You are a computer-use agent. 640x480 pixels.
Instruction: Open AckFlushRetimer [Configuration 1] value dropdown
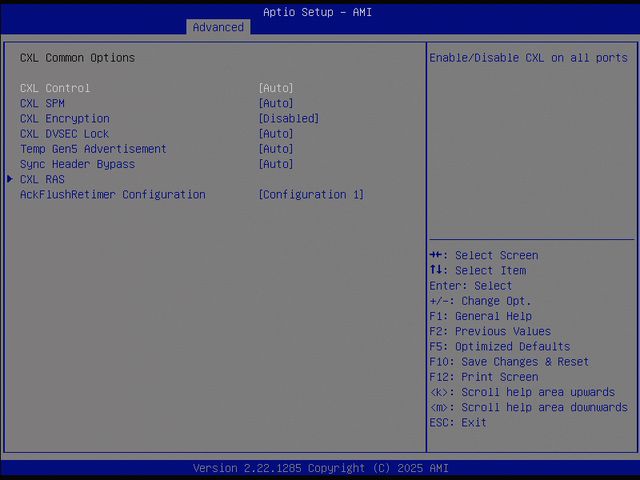(x=311, y=194)
